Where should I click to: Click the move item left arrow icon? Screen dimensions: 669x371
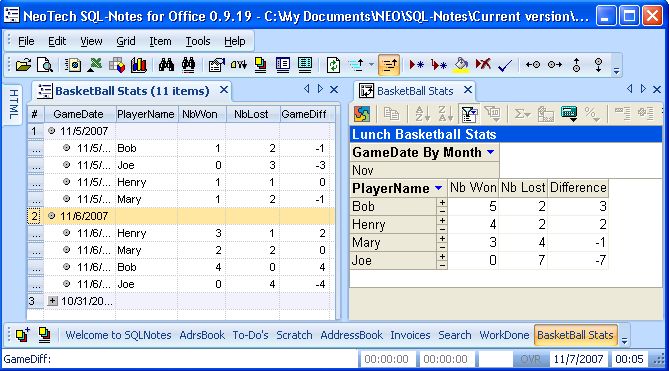[x=532, y=65]
